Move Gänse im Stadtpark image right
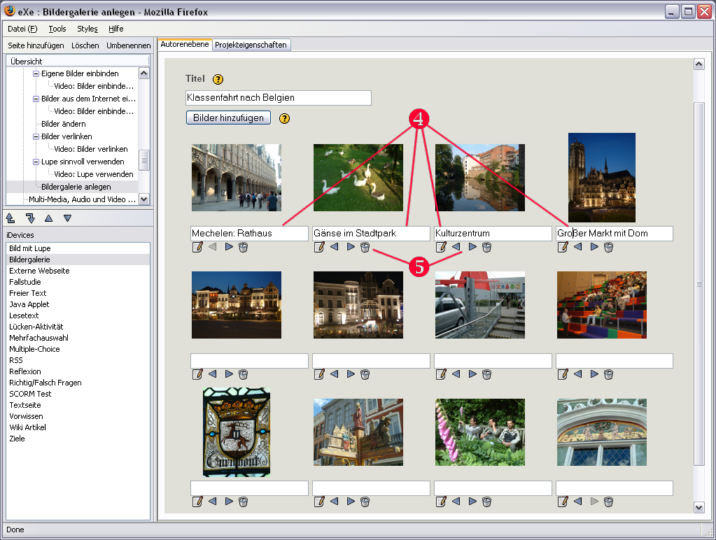 [x=351, y=247]
